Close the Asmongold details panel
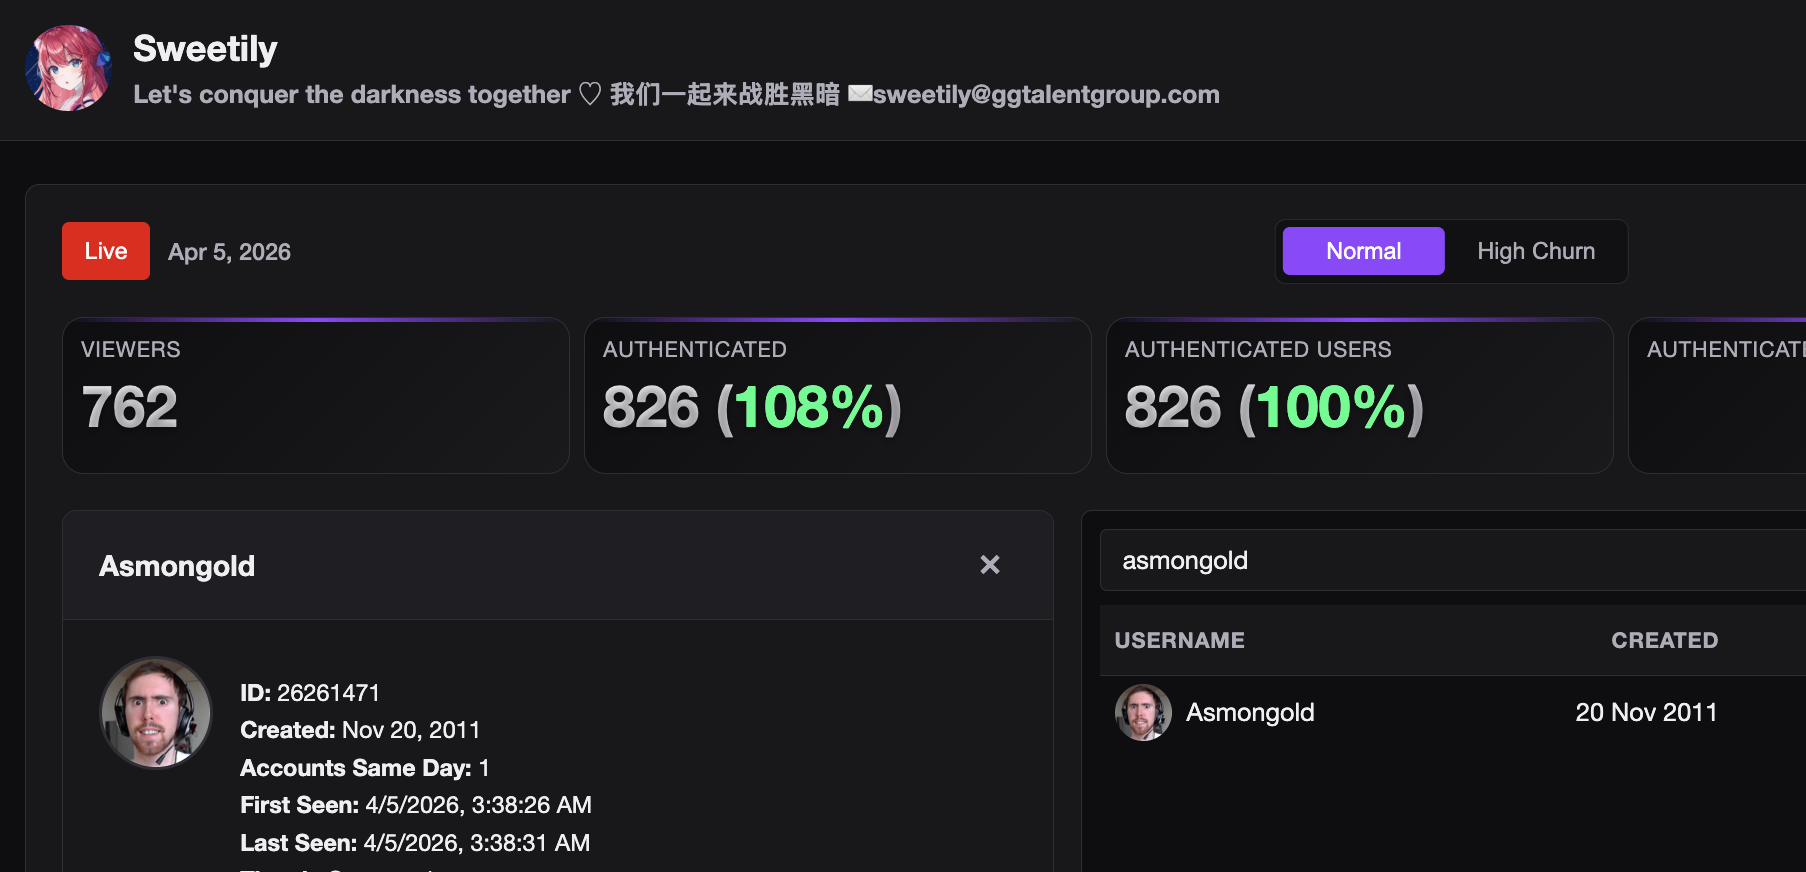The width and height of the screenshot is (1806, 872). pyautogui.click(x=990, y=565)
